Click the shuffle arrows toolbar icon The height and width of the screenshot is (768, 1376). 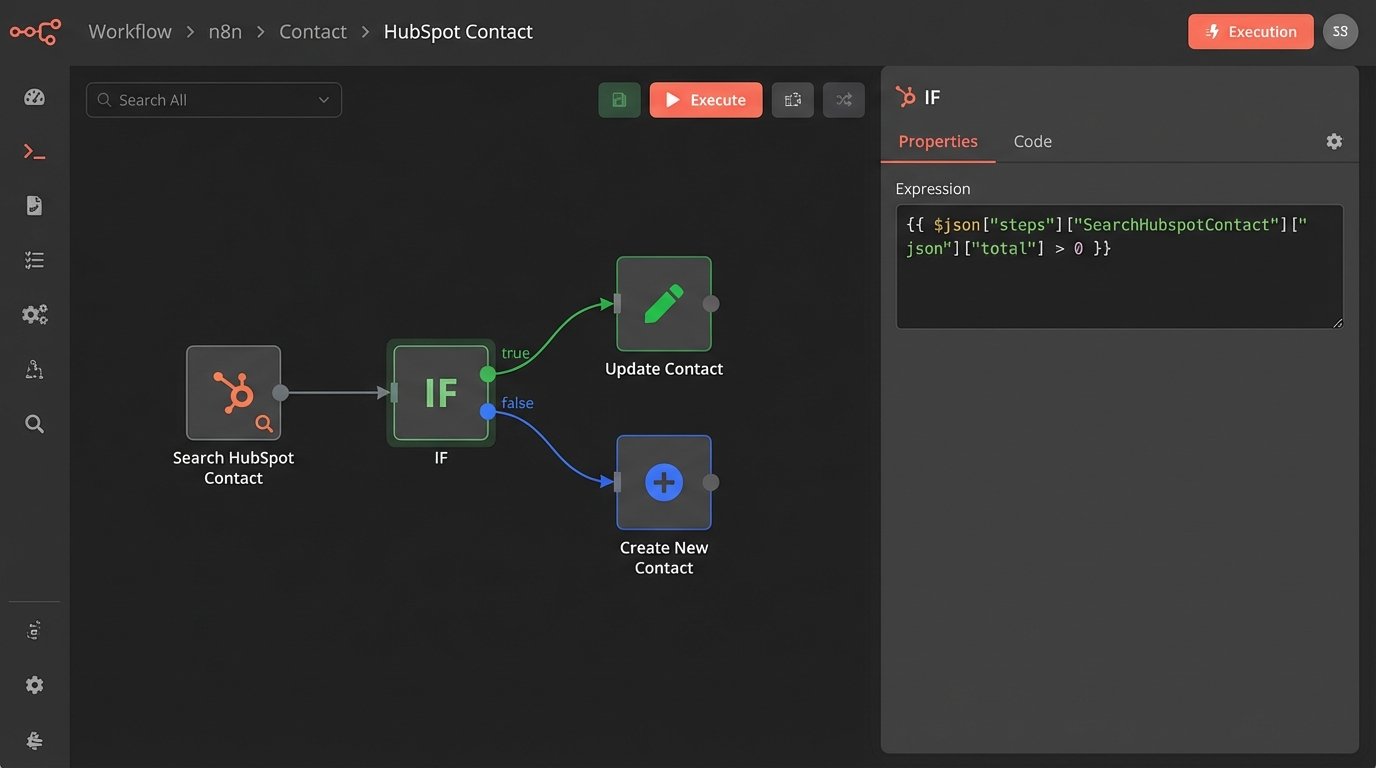(x=843, y=100)
